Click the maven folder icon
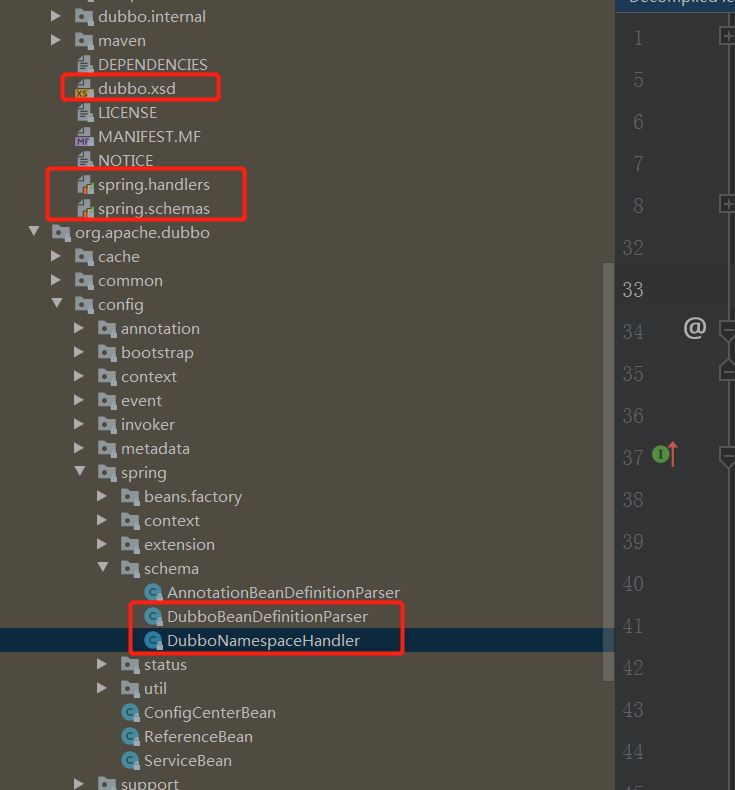This screenshot has width=735, height=790. pos(84,41)
